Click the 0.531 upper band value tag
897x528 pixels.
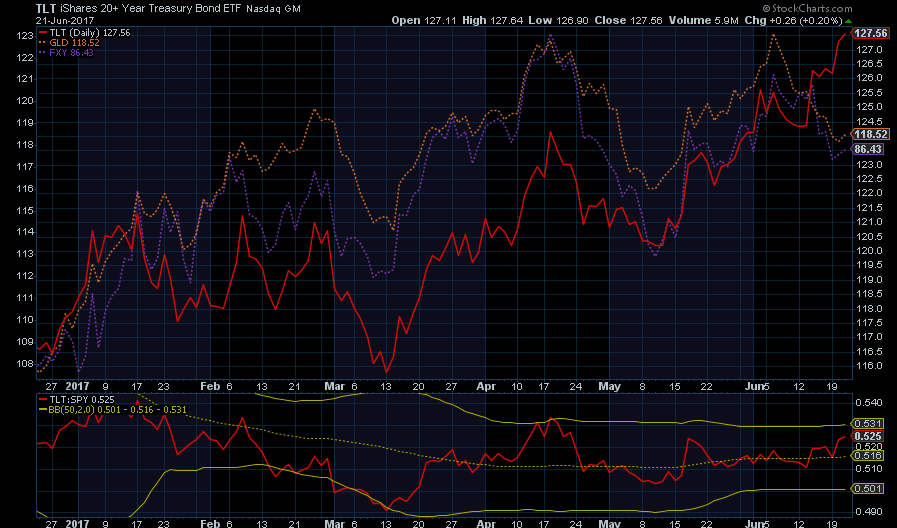click(868, 424)
